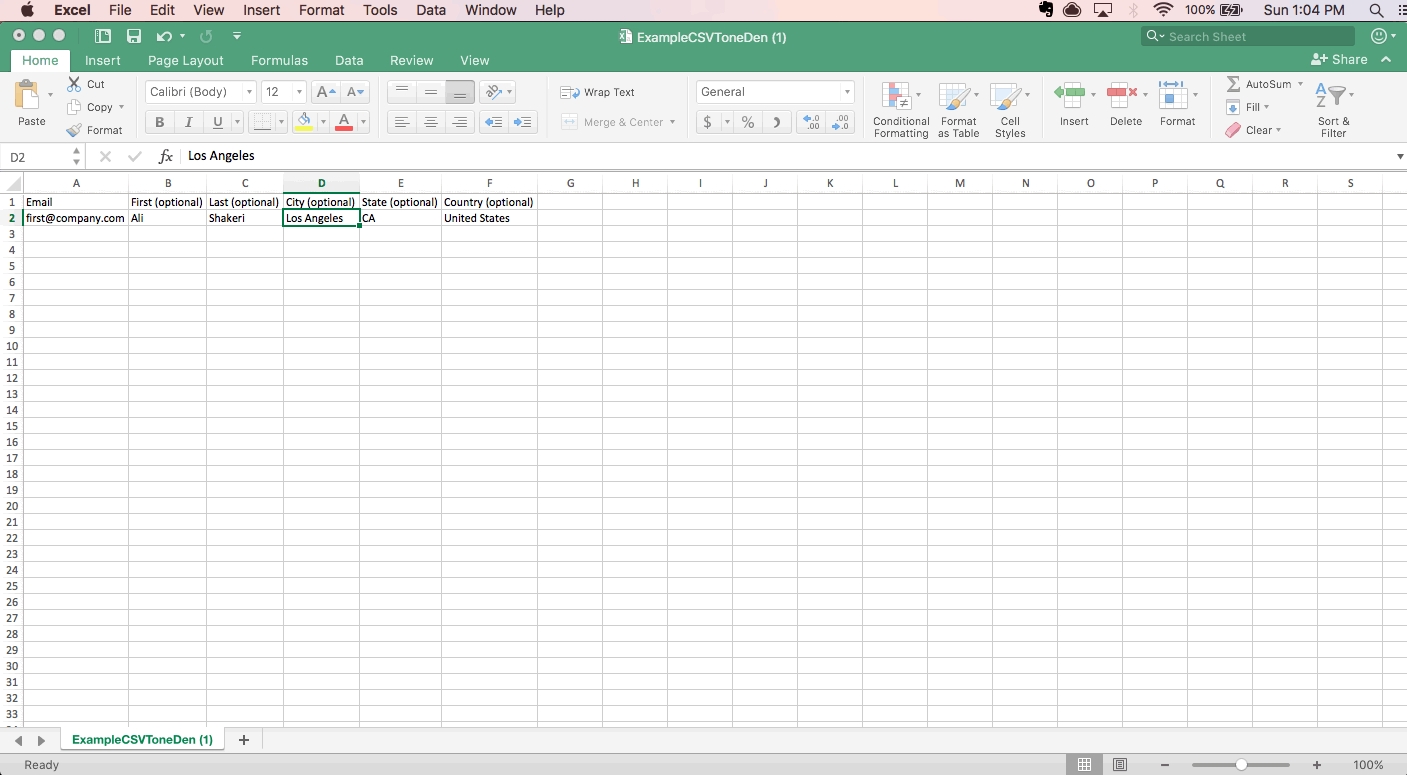Click the Conditional Formatting icon
Viewport: 1407px width, 775px height.
[896, 97]
